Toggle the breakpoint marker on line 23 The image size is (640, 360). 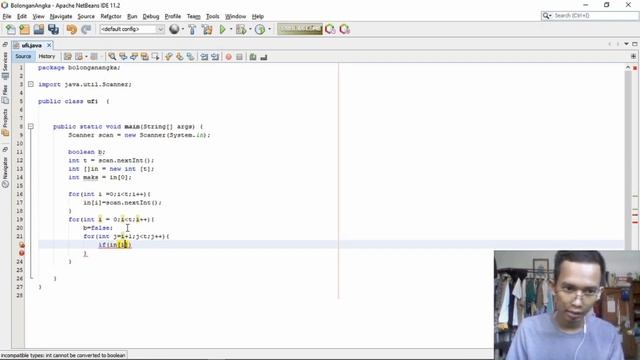22,253
